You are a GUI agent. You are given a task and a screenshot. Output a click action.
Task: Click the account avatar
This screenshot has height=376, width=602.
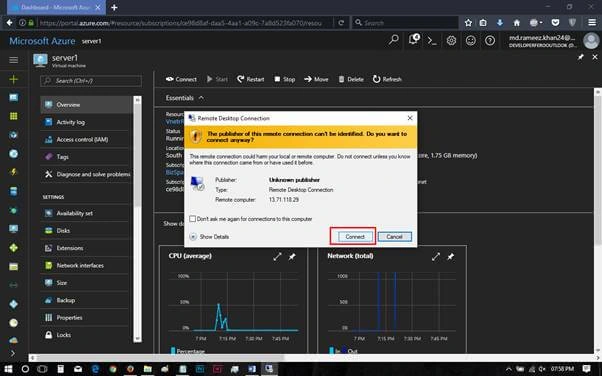tap(591, 41)
